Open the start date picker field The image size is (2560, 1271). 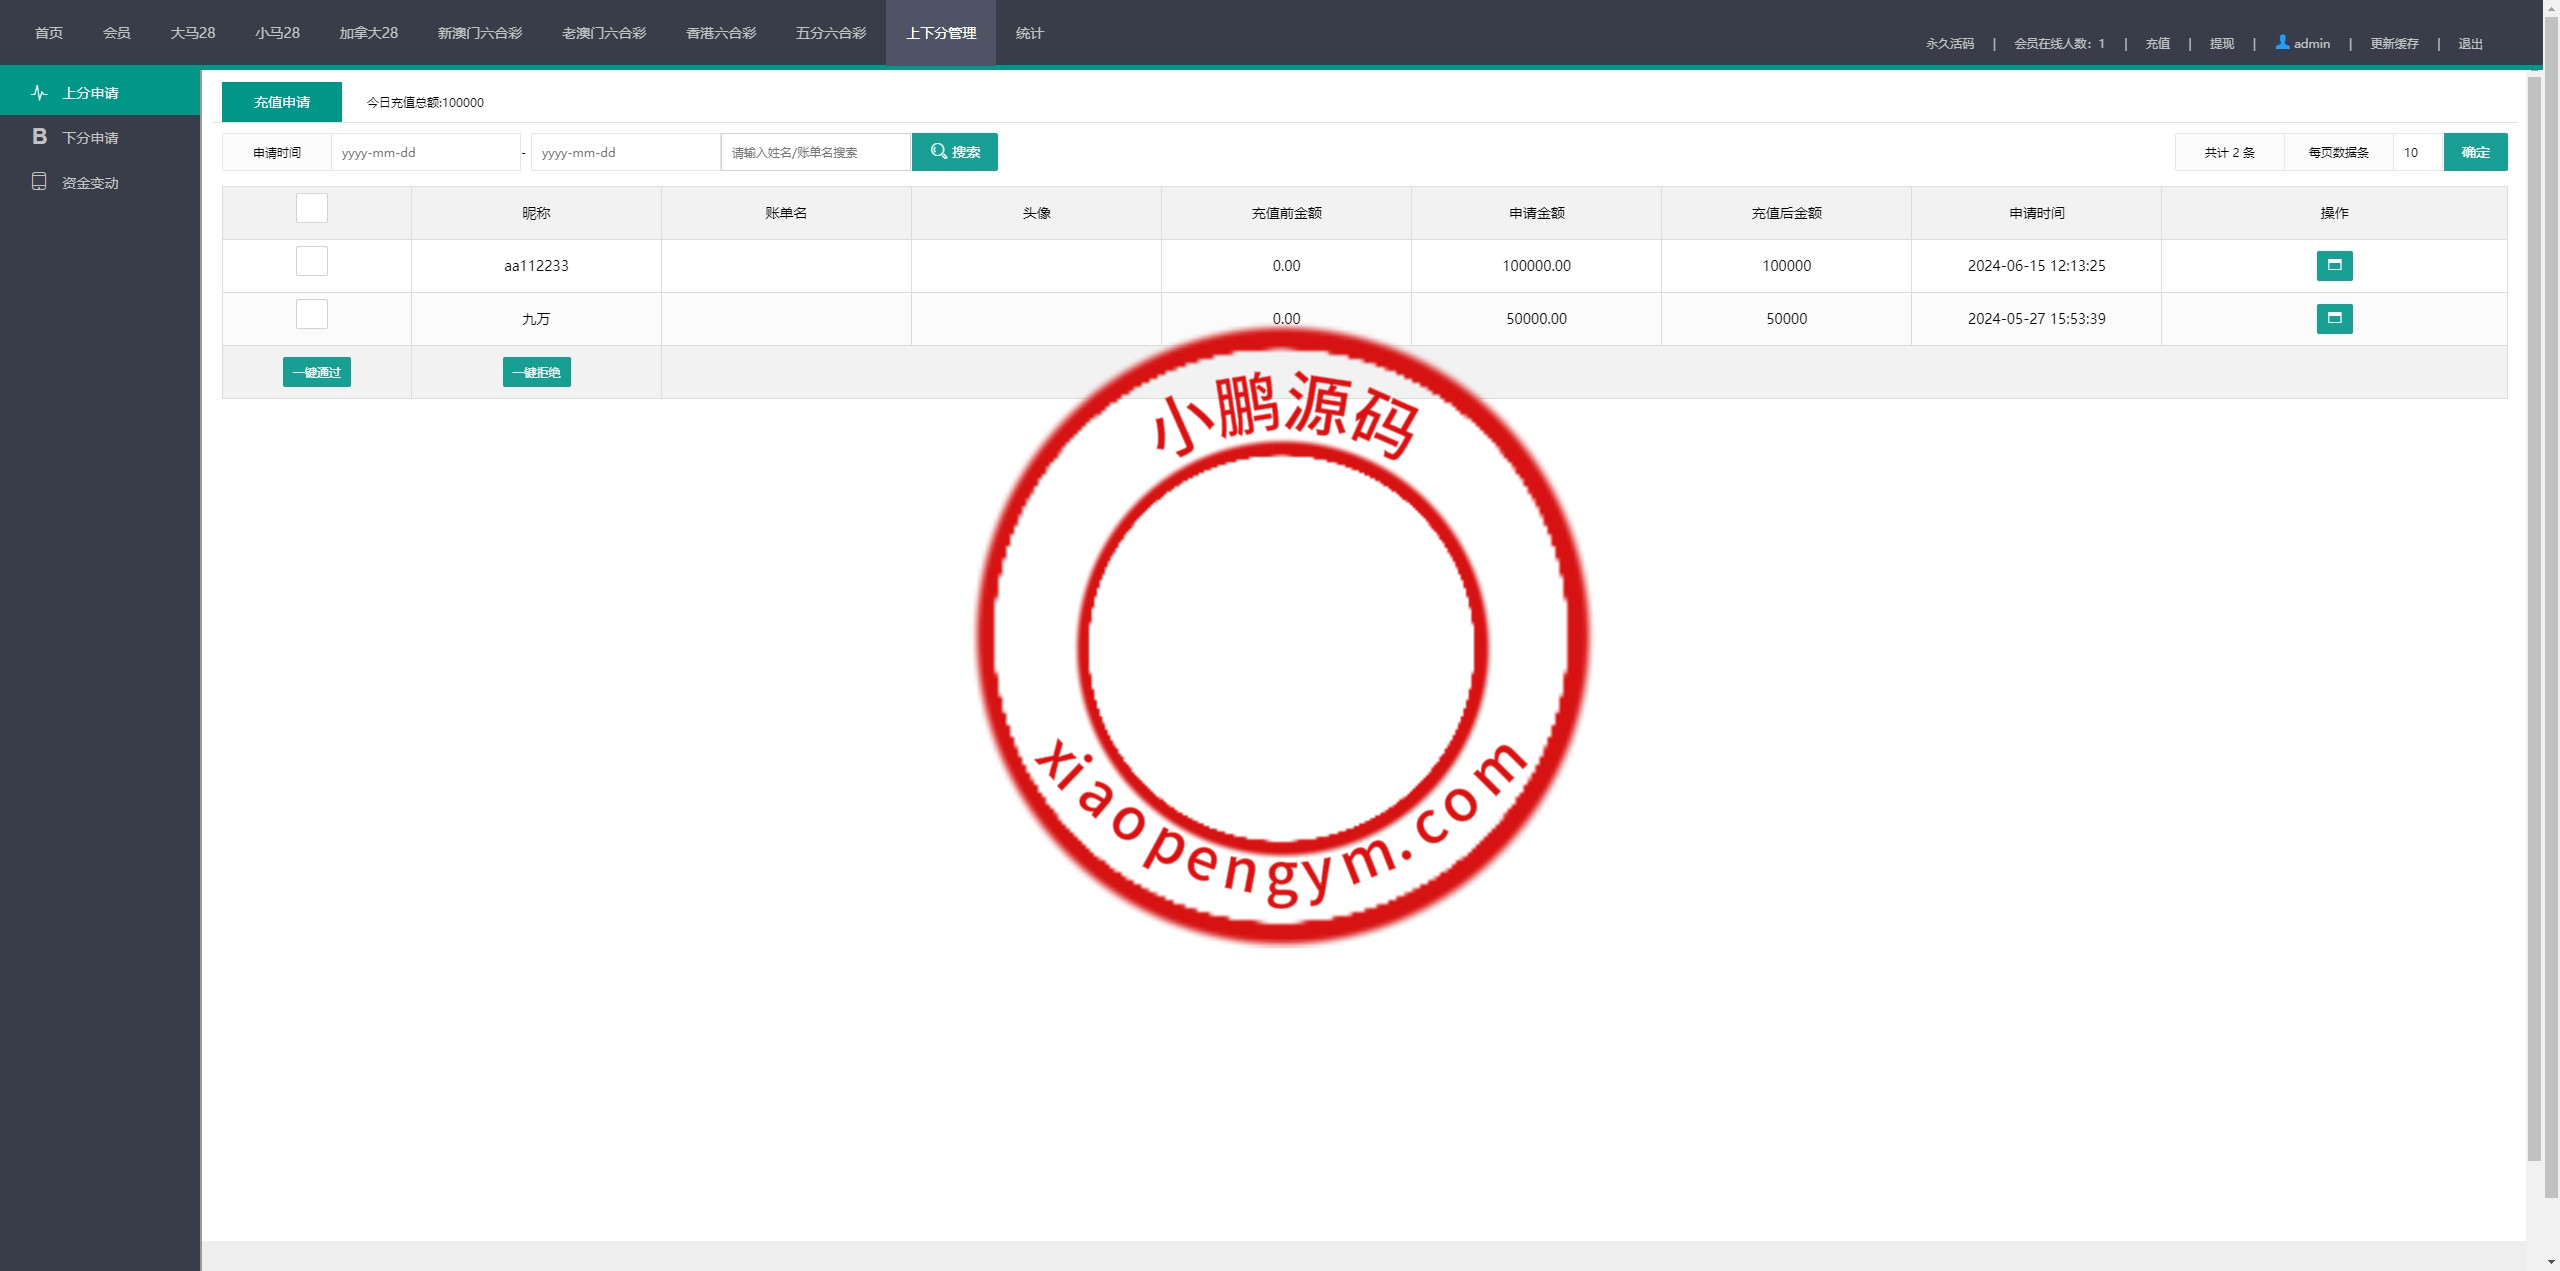(425, 153)
